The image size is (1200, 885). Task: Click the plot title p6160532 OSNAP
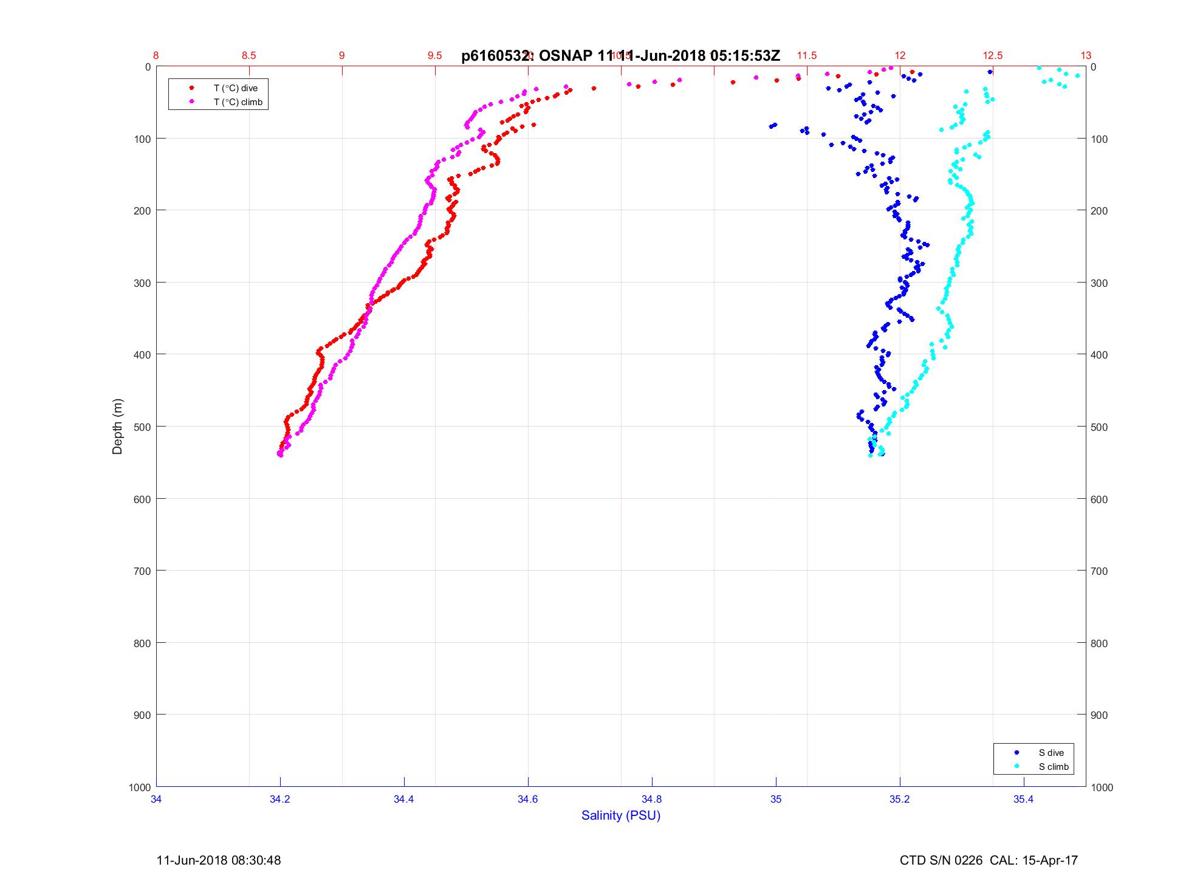[620, 56]
